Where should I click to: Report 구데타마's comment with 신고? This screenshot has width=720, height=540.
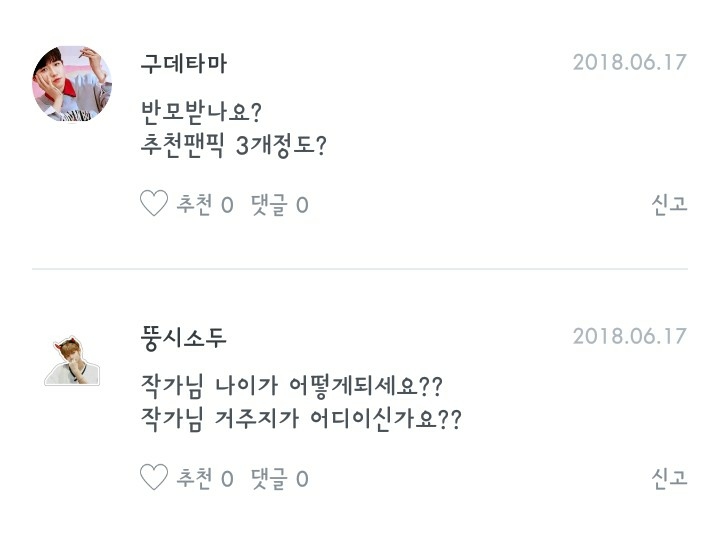(669, 205)
